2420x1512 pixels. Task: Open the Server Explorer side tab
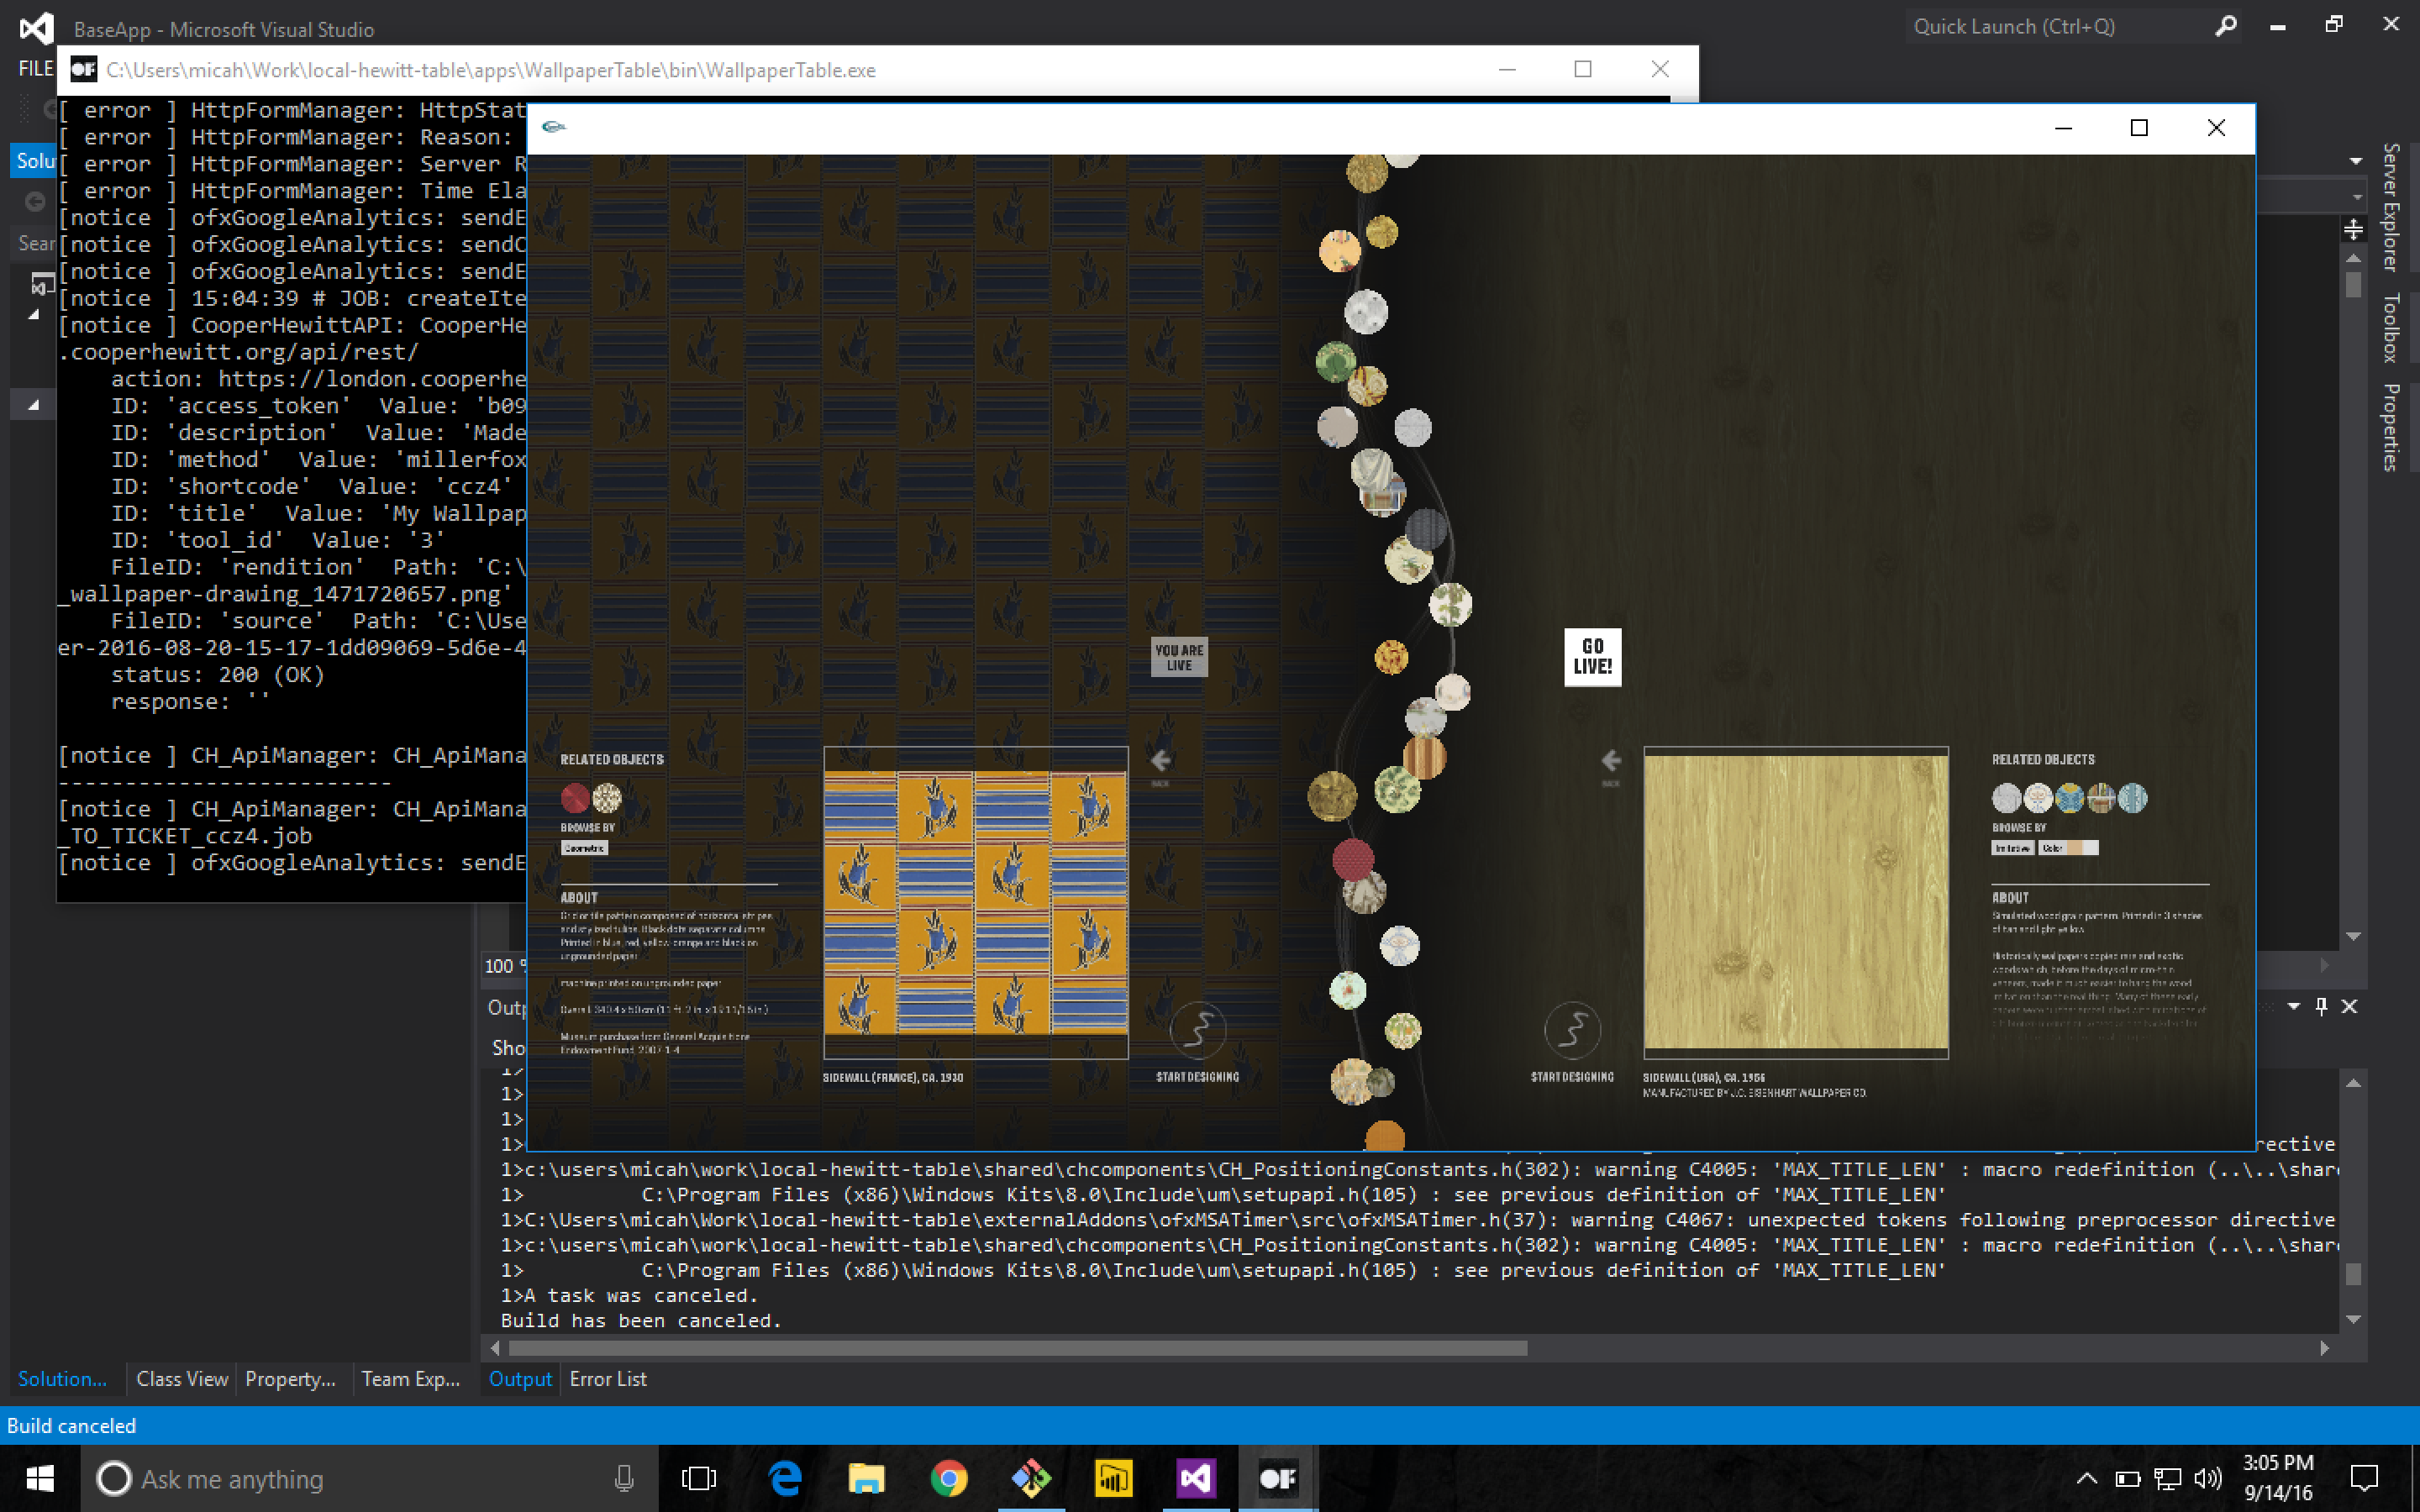tap(2392, 207)
